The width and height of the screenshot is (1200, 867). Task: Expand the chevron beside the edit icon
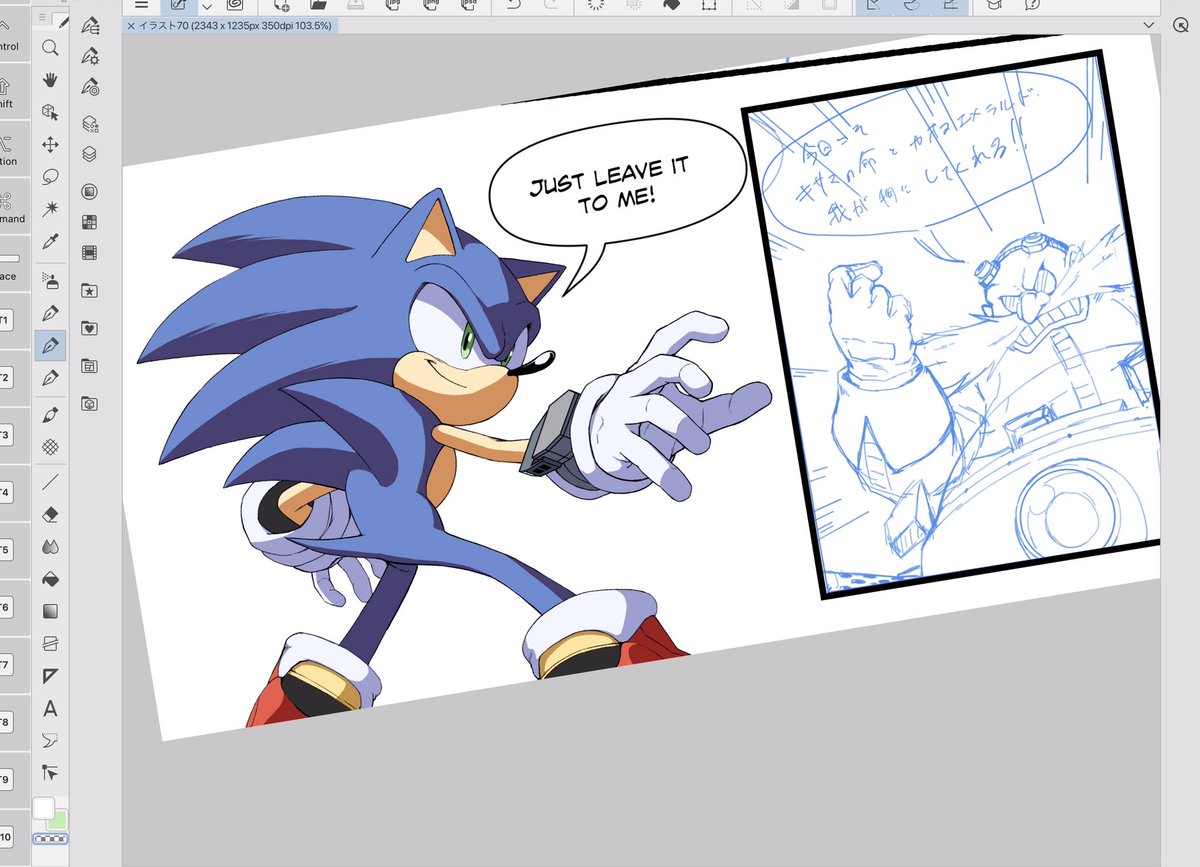[207, 6]
